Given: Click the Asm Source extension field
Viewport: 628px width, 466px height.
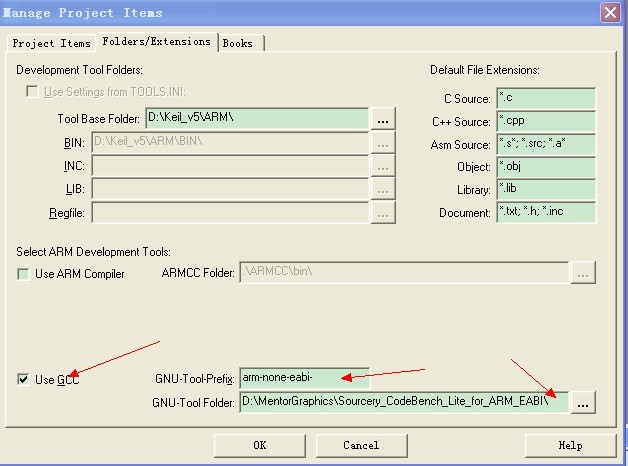Looking at the screenshot, I should pos(545,144).
